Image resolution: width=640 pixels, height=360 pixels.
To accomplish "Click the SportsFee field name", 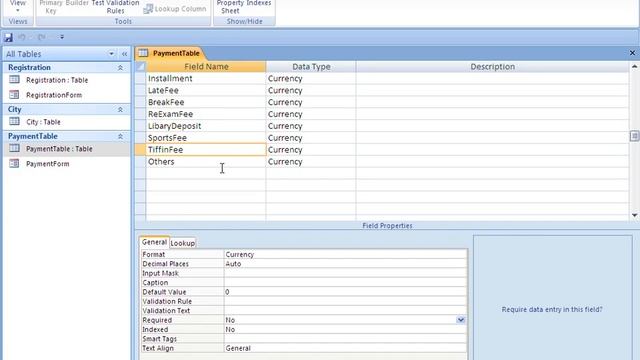I will pyautogui.click(x=167, y=138).
